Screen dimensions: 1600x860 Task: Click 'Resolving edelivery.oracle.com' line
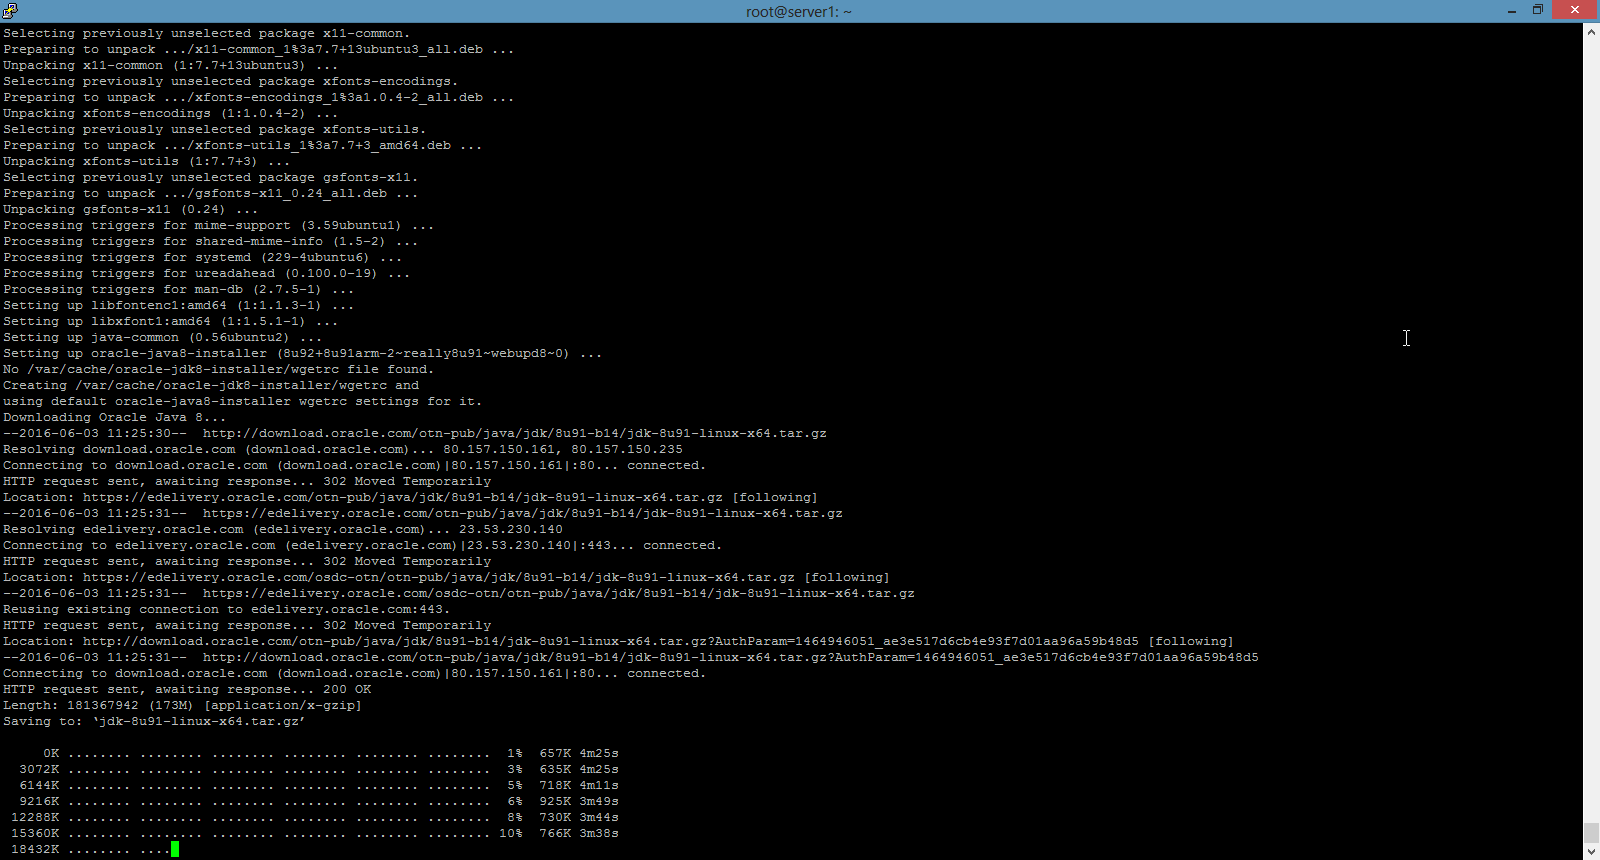(x=283, y=529)
